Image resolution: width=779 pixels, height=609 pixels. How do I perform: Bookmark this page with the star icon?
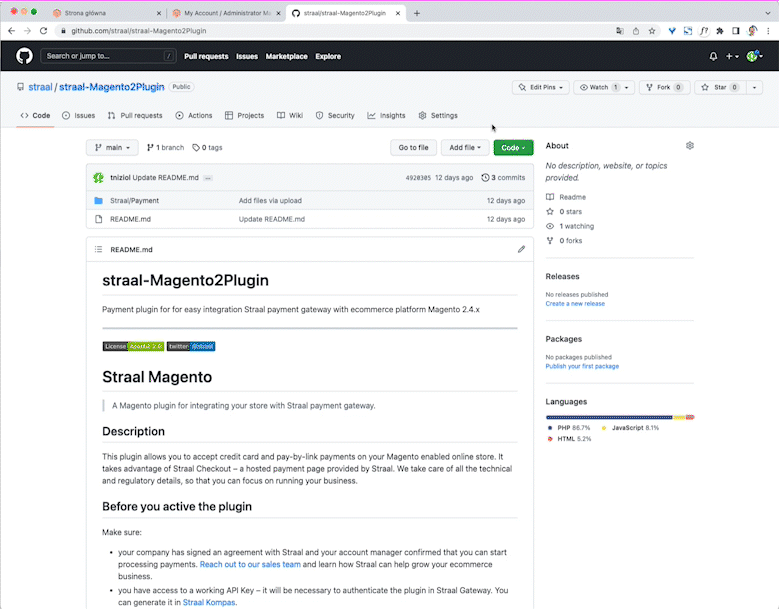651,31
